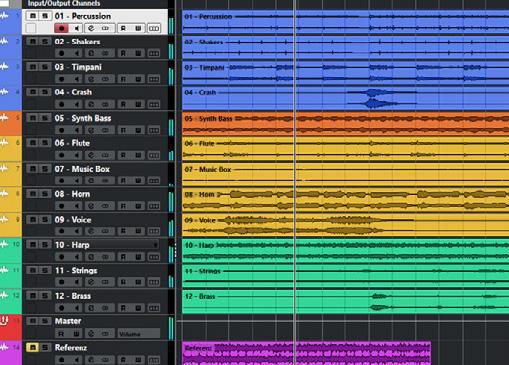Record-enable the 09 - Voice track
Screen dimensions: 509x365
(61, 231)
